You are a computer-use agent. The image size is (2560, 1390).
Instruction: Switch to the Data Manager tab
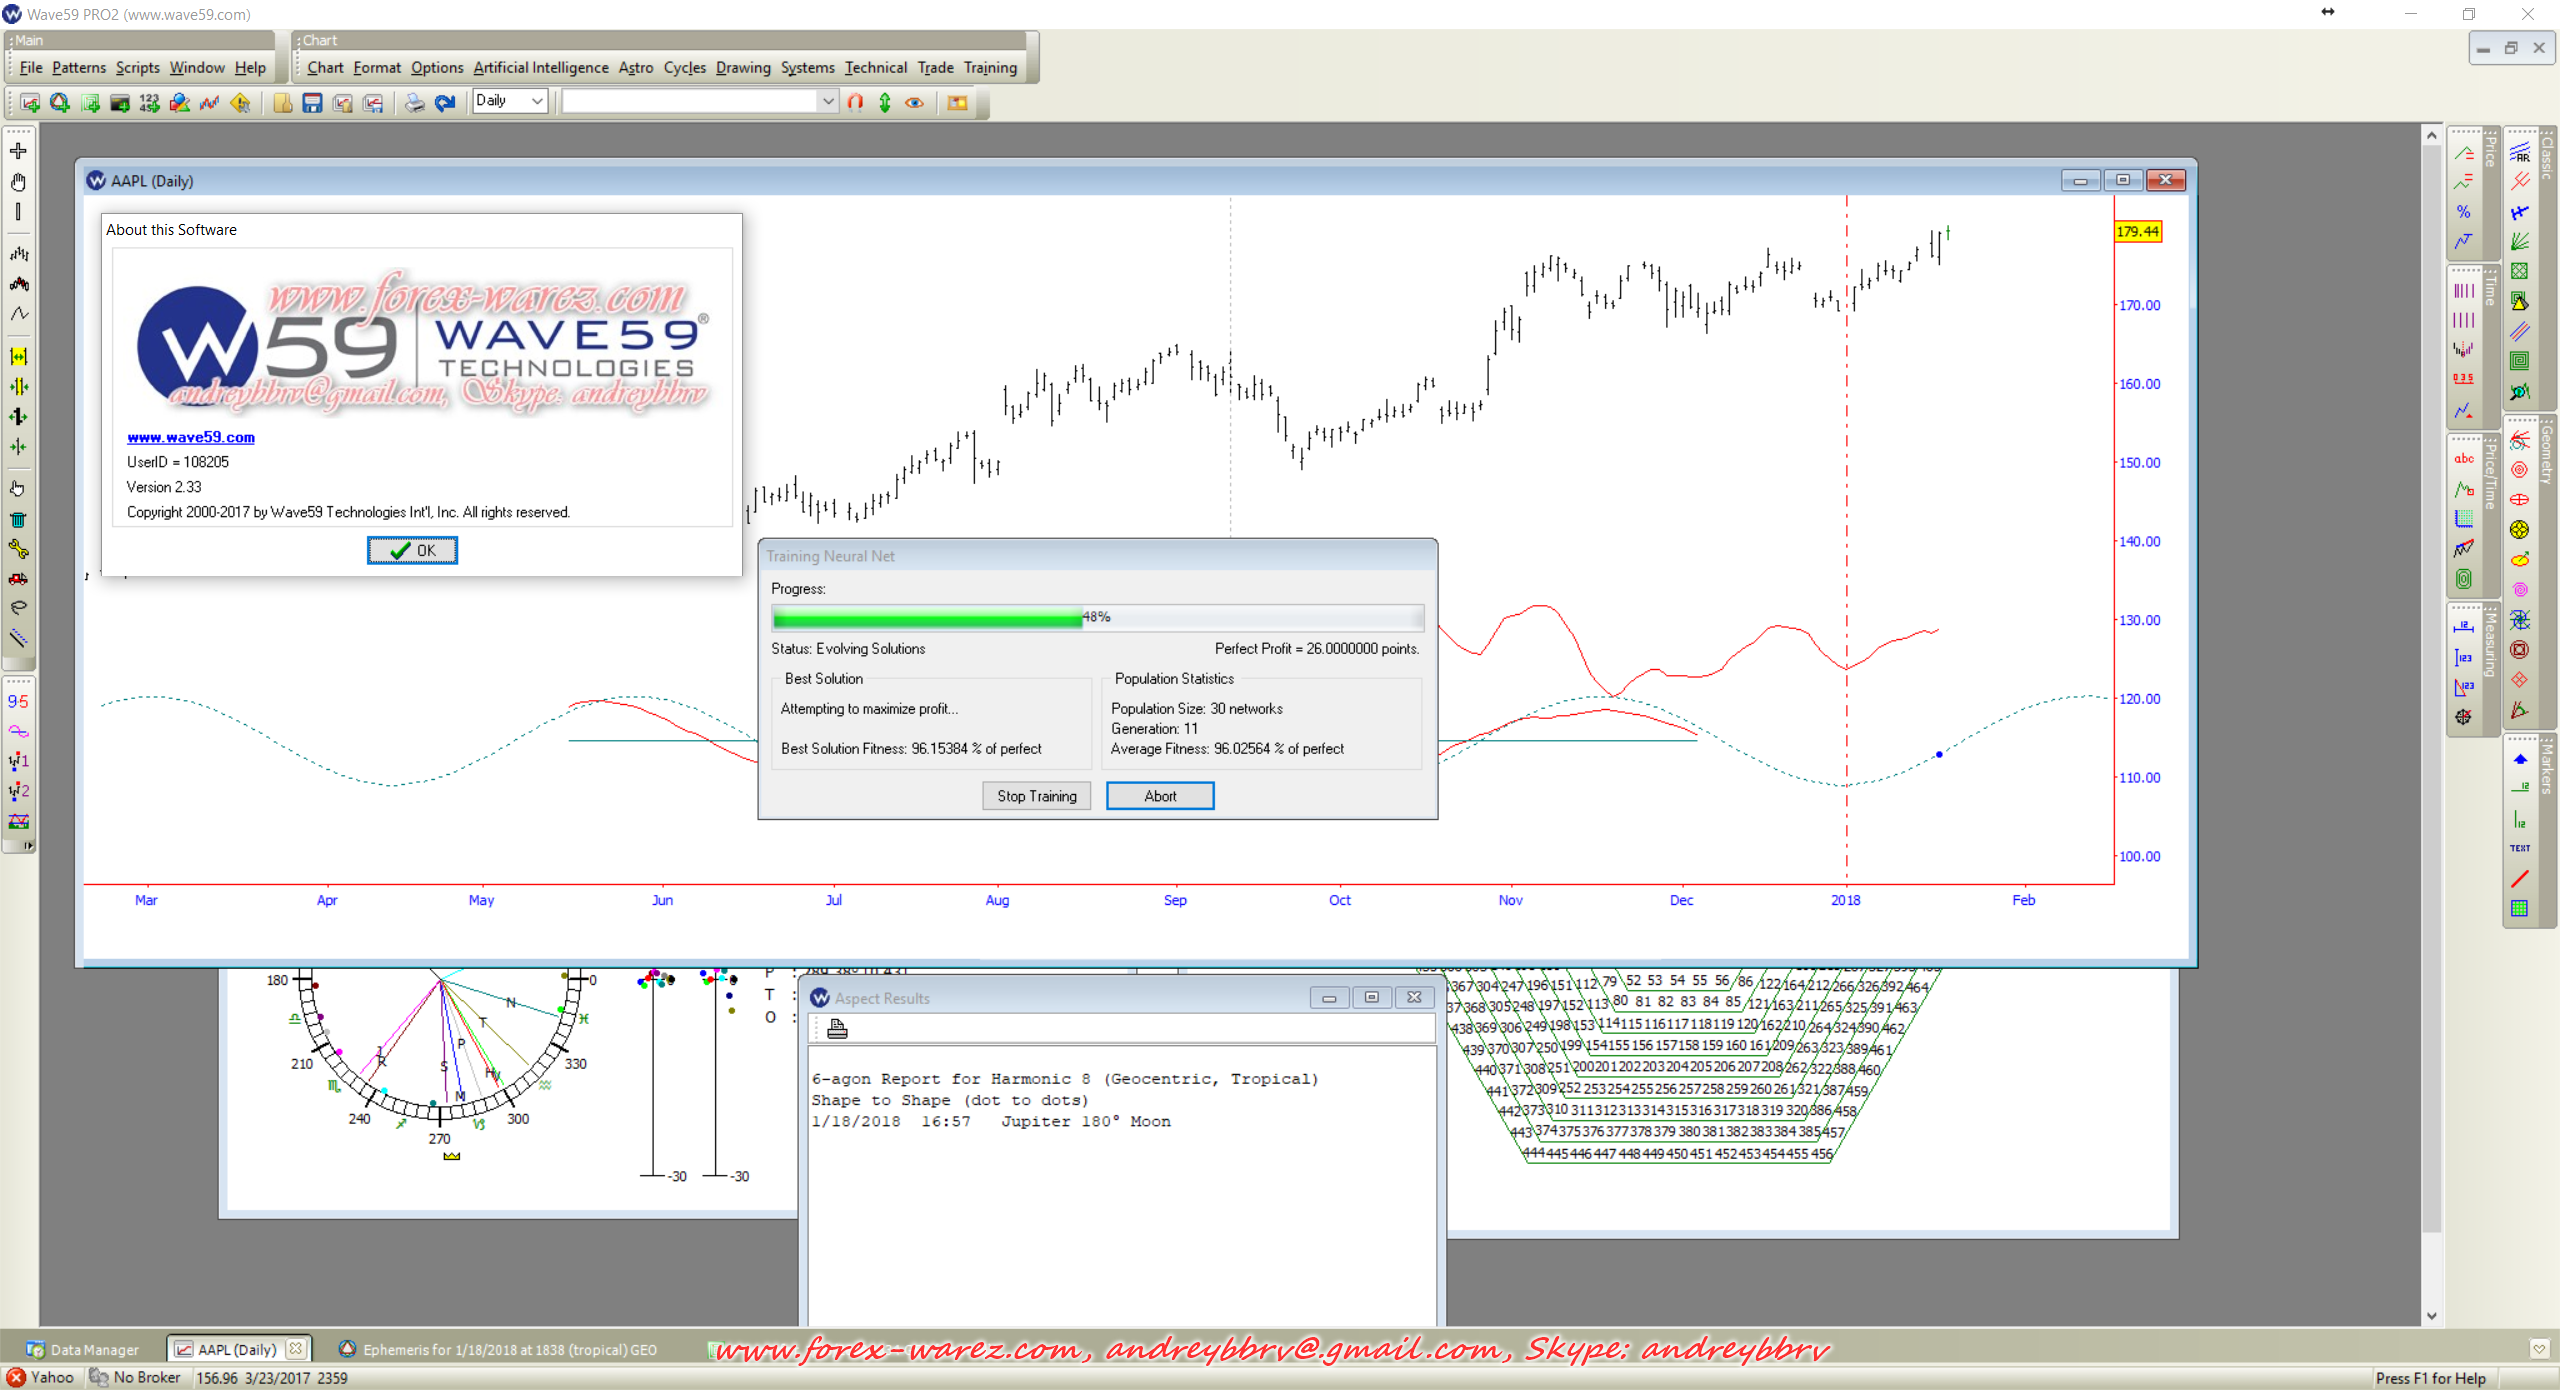pos(84,1349)
